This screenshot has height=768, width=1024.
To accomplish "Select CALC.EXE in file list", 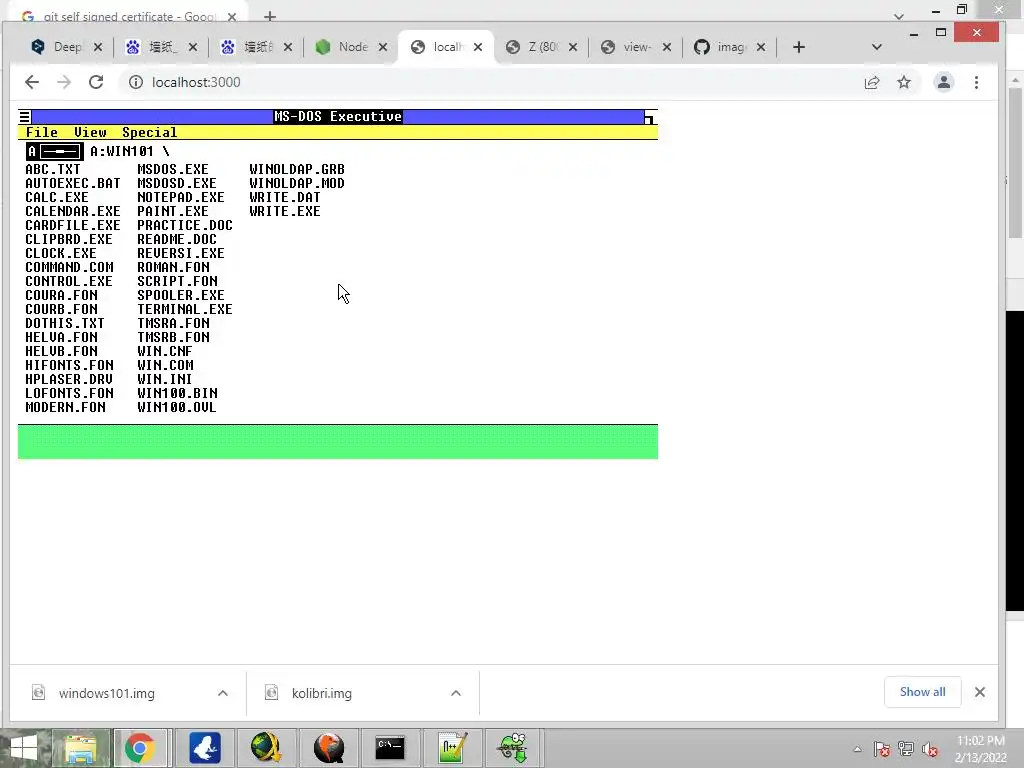I will [x=57, y=197].
